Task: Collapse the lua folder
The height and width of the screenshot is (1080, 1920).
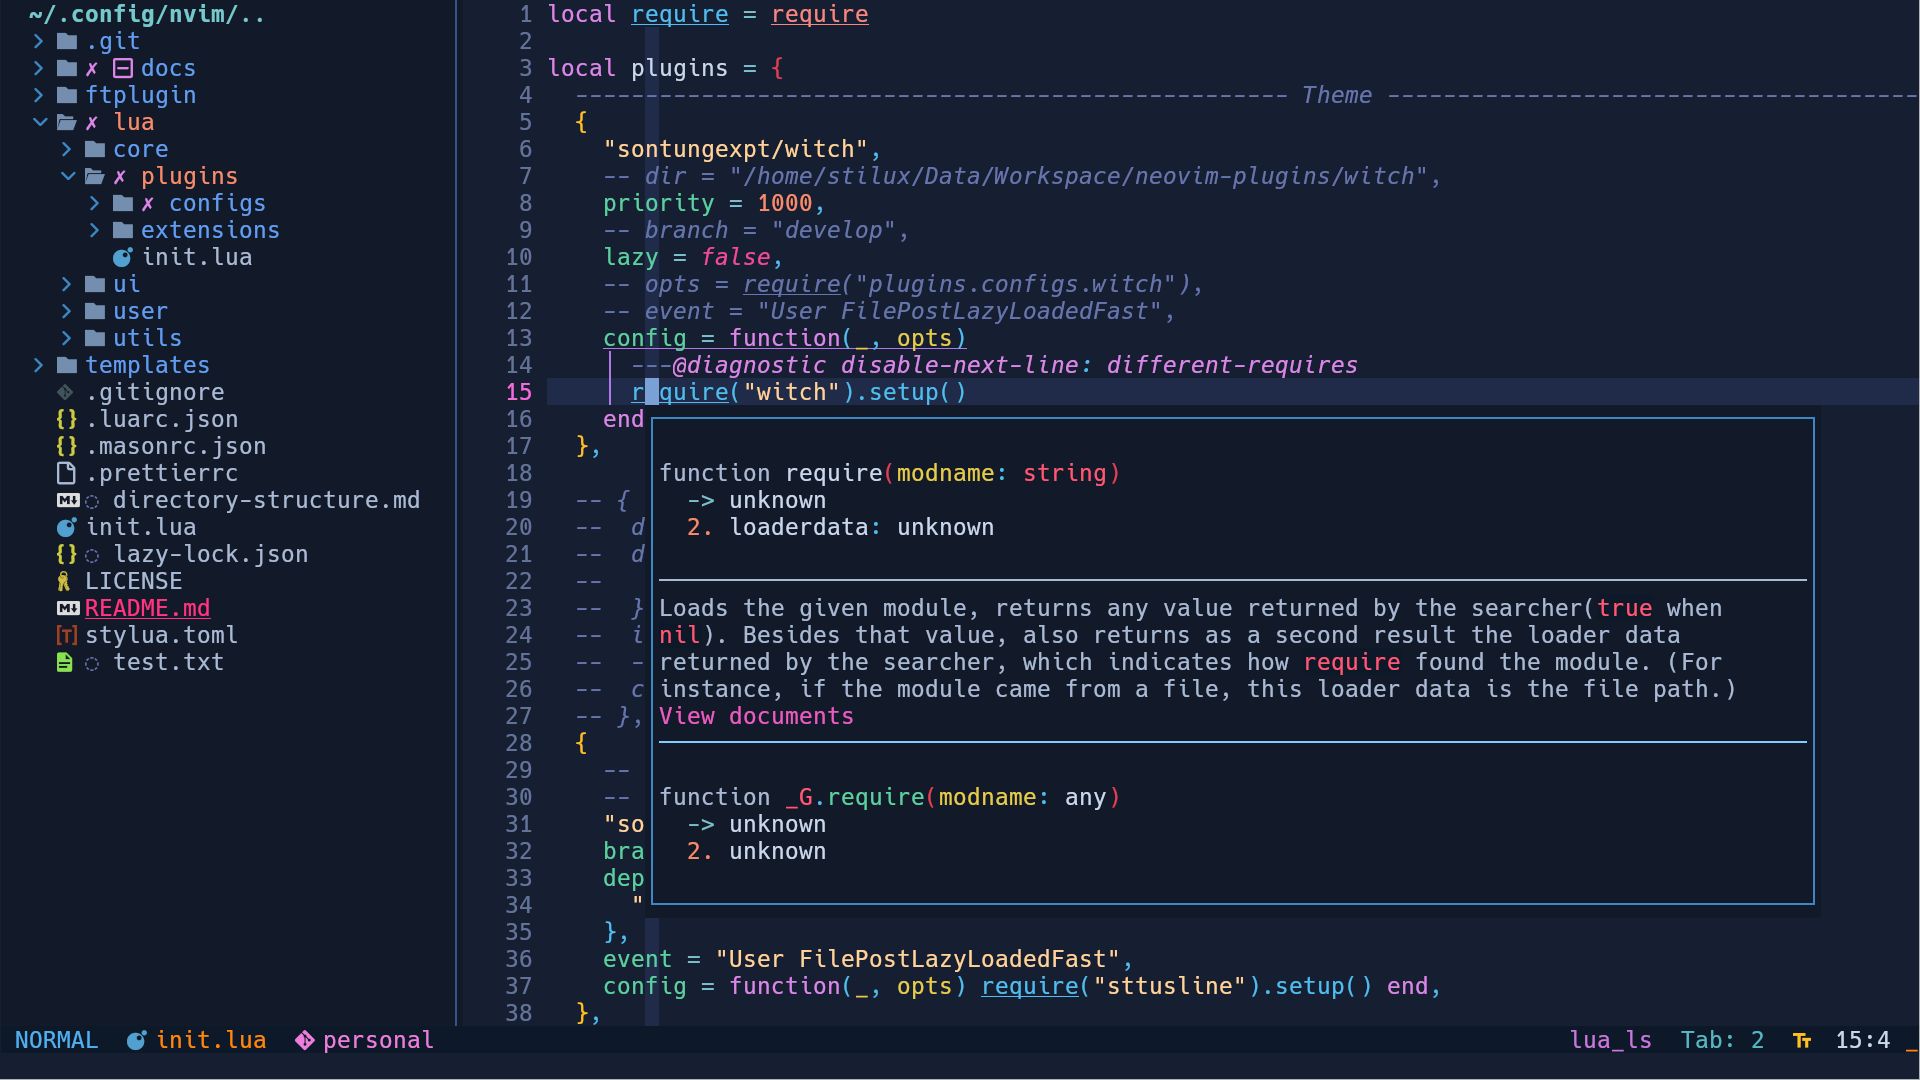Action: (40, 122)
